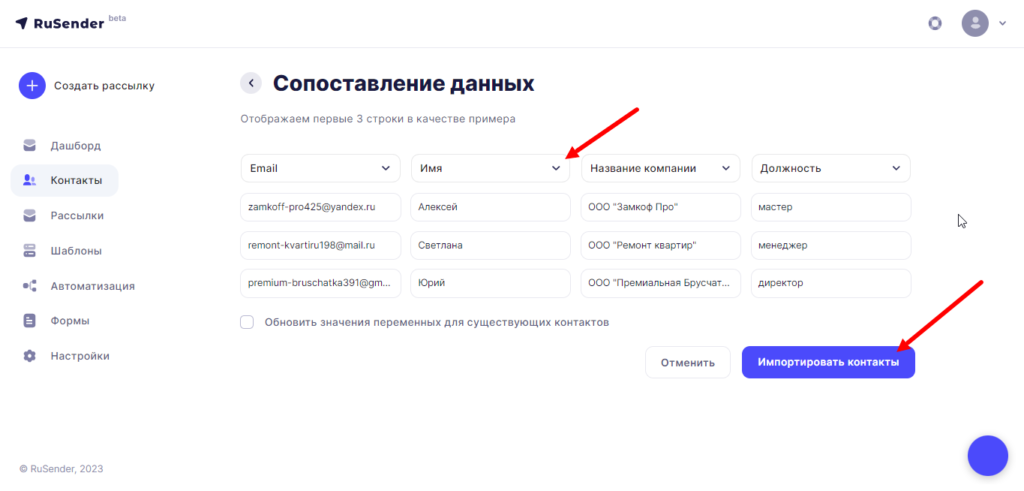
Task: Enable updating variable values for existing contacts
Action: point(247,323)
